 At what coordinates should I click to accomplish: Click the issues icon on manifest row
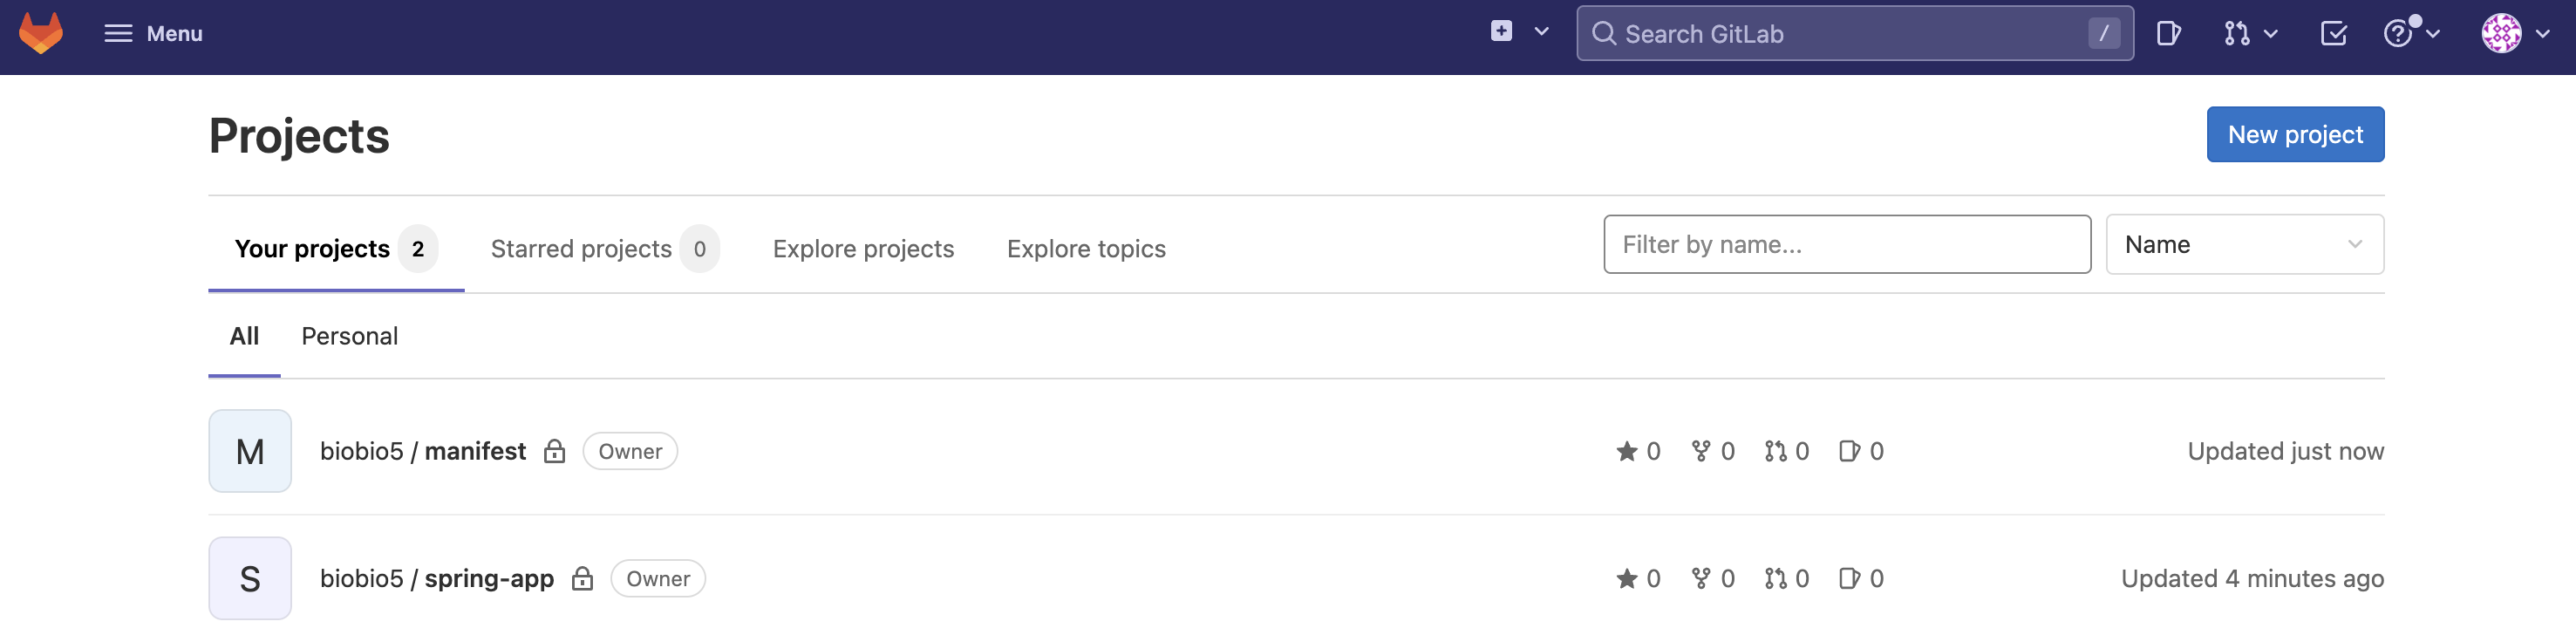(x=1849, y=451)
